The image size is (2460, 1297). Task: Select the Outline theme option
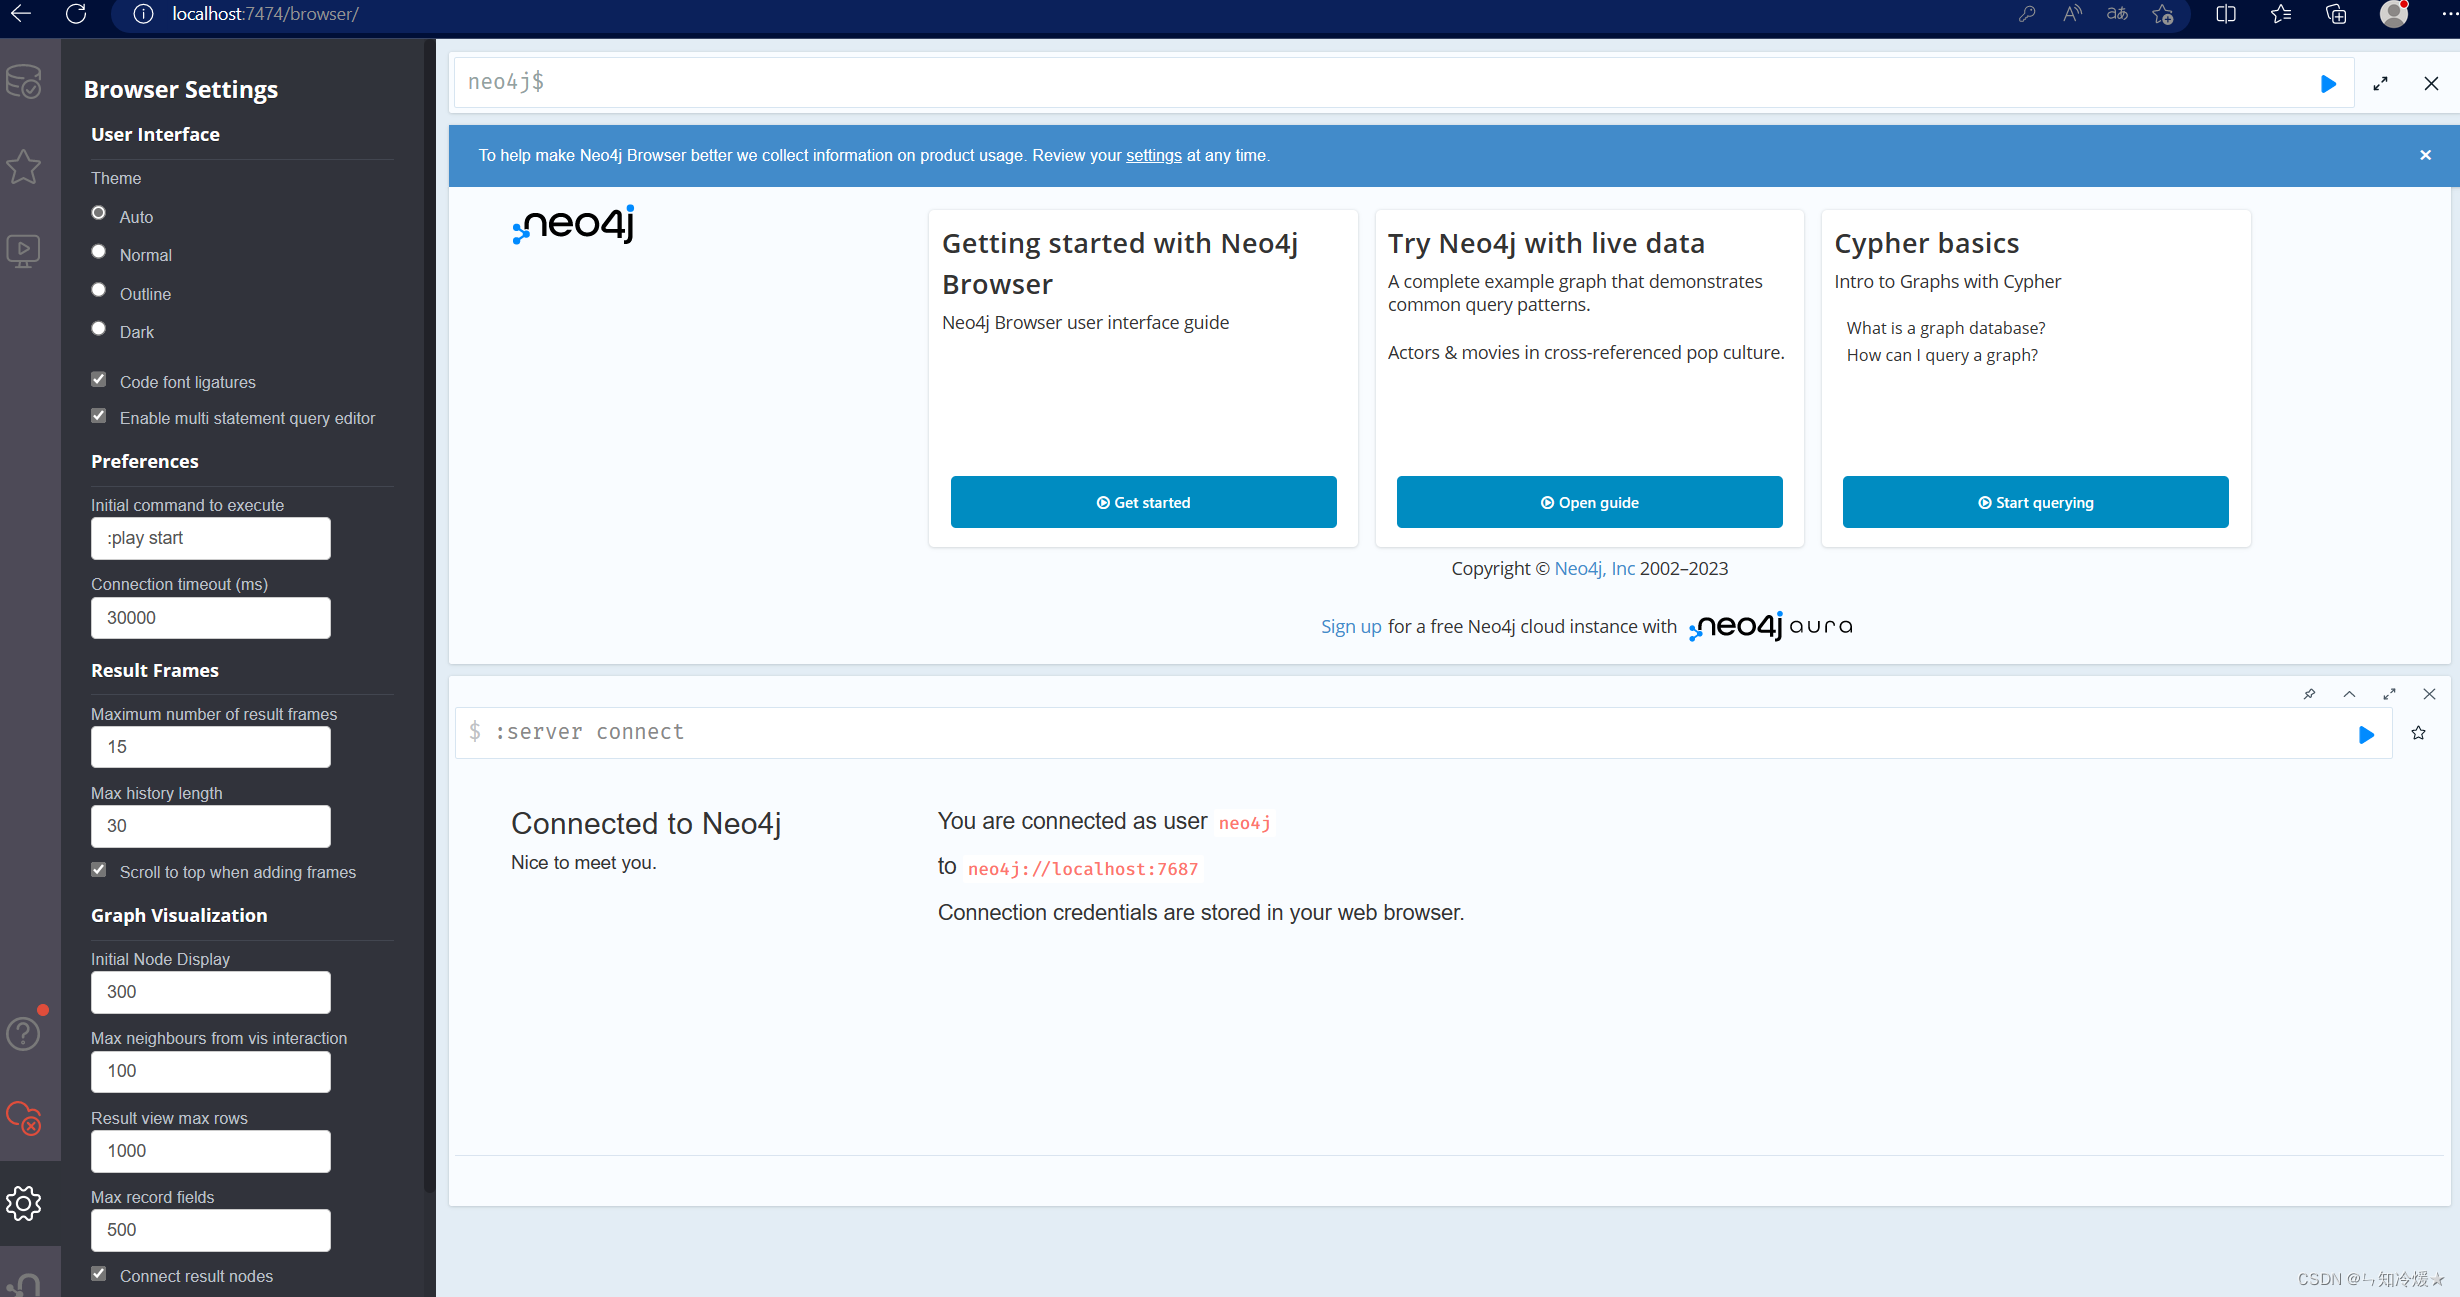pyautogui.click(x=99, y=291)
